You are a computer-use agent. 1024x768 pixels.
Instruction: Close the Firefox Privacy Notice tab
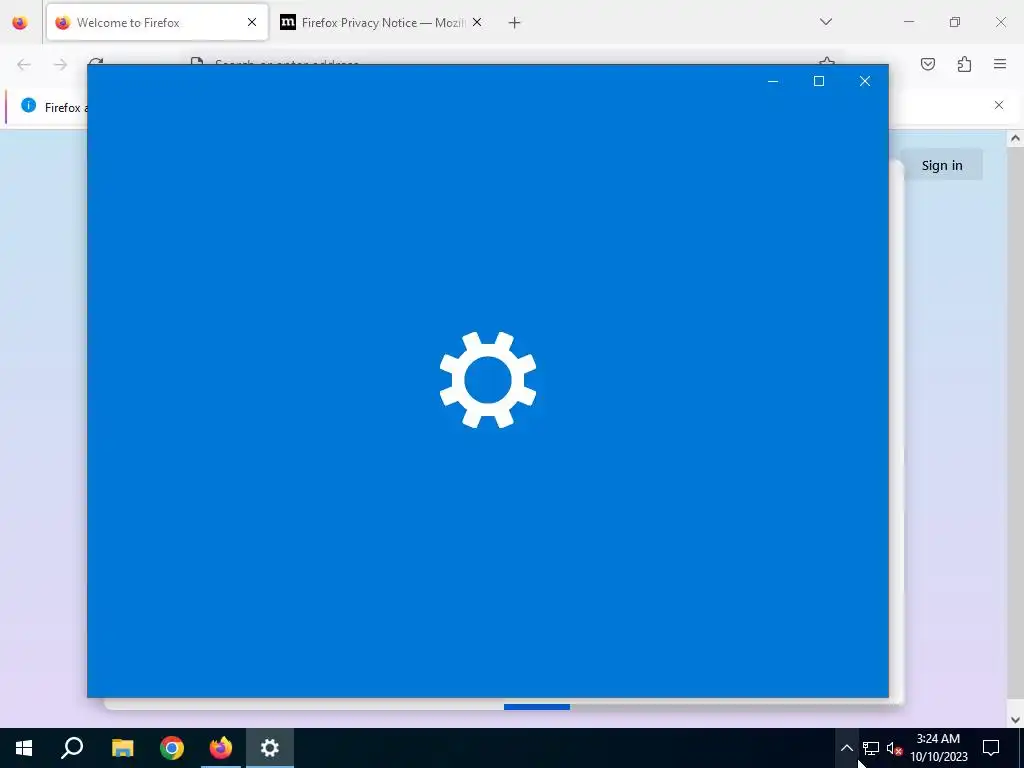[477, 22]
